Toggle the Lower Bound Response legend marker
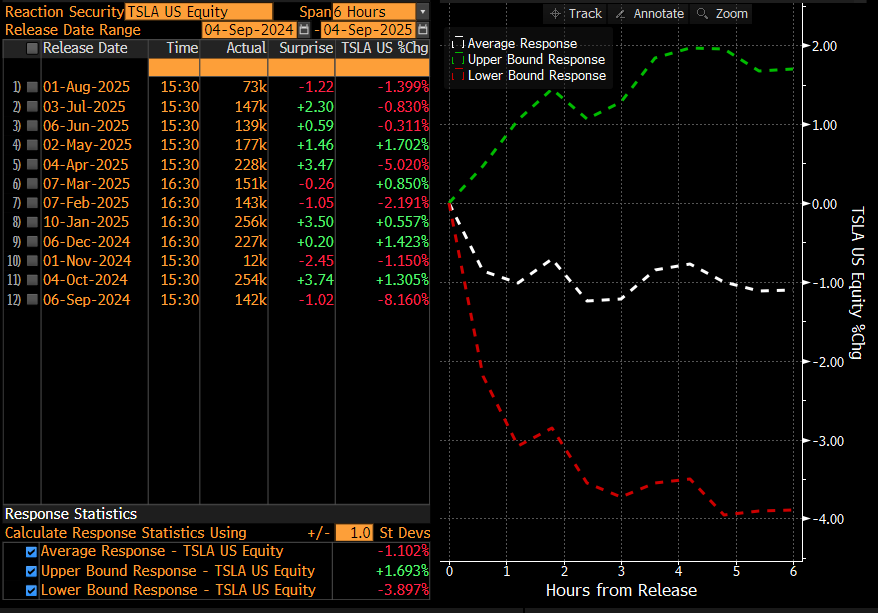 458,76
